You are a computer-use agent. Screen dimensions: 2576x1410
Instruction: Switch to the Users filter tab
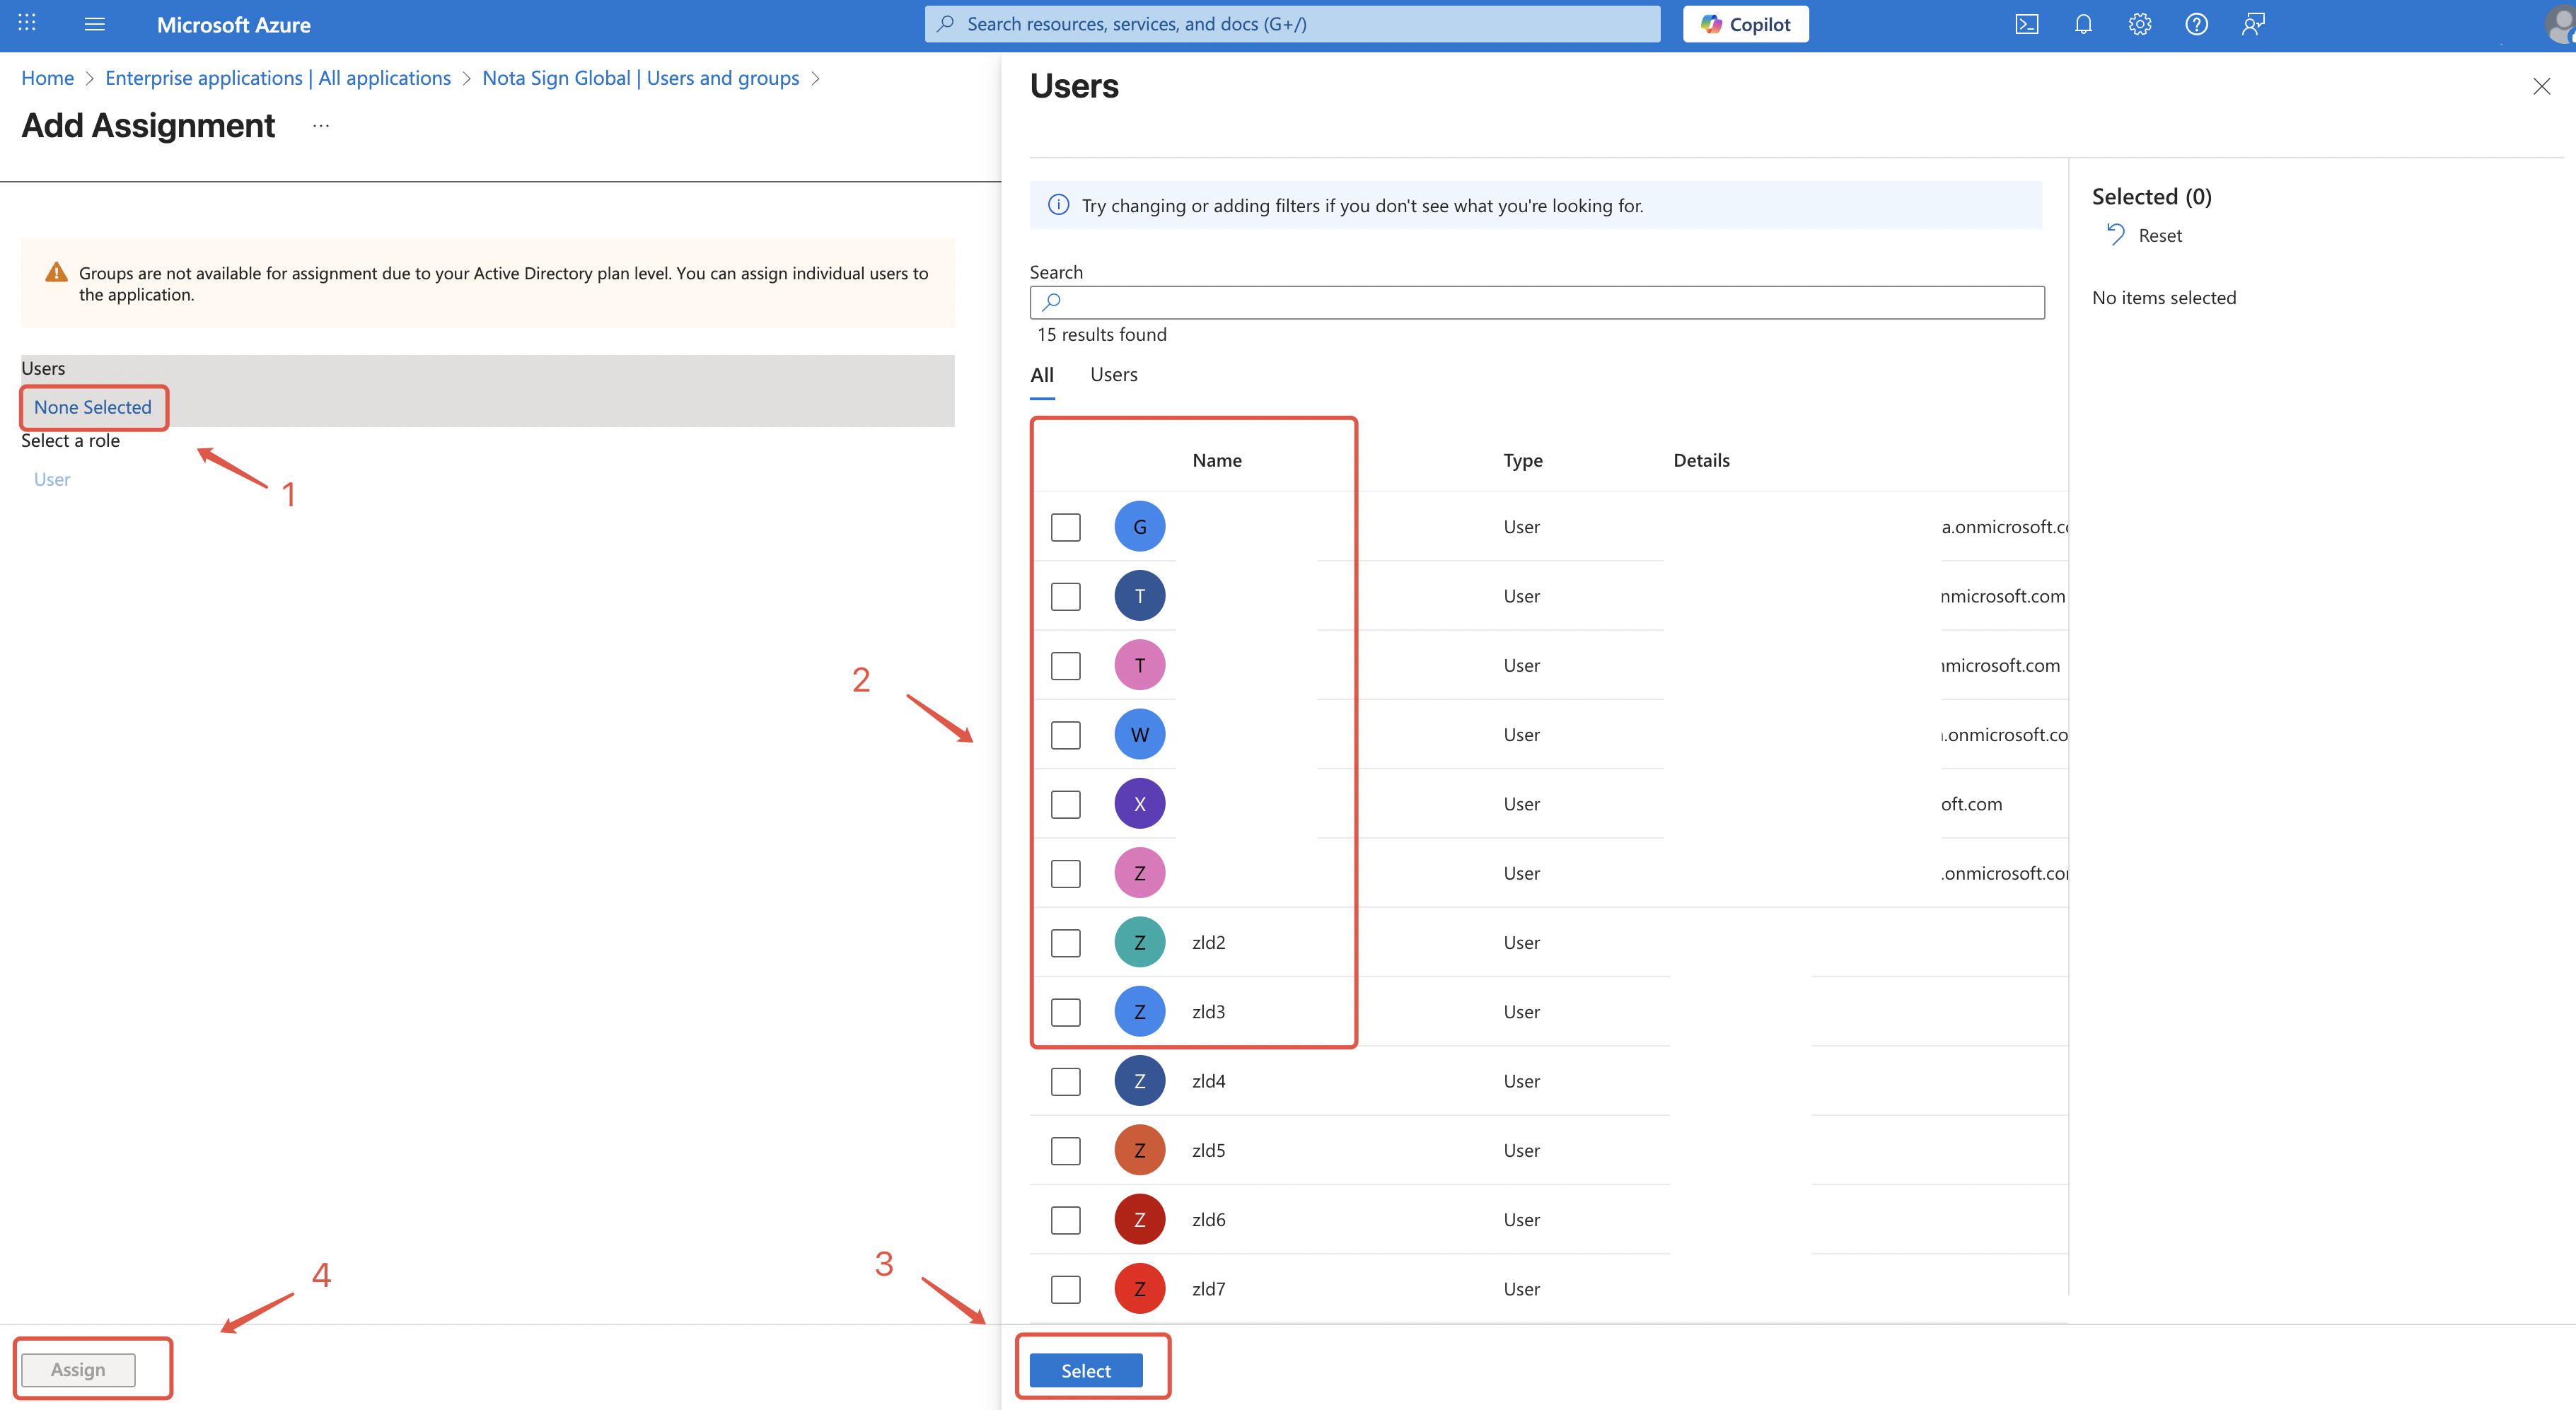(1113, 374)
